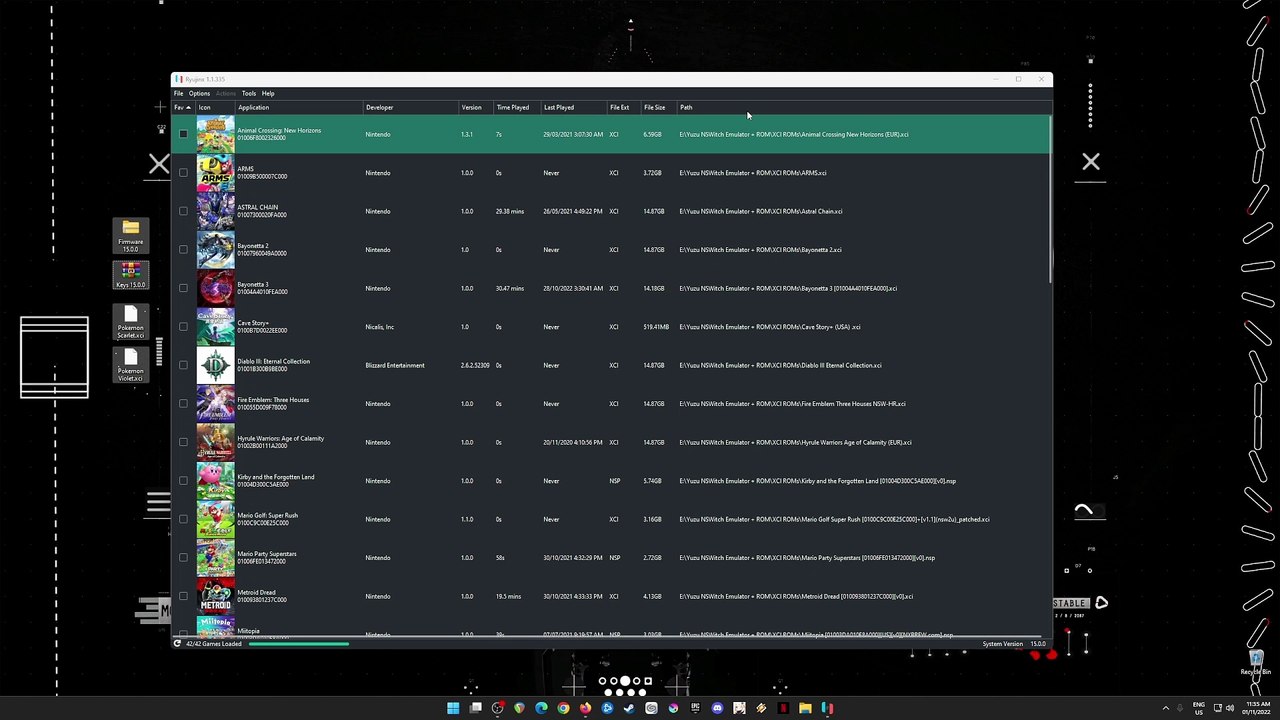This screenshot has height=720, width=1280.
Task: Sort list by Application column header
Action: pyautogui.click(x=299, y=107)
